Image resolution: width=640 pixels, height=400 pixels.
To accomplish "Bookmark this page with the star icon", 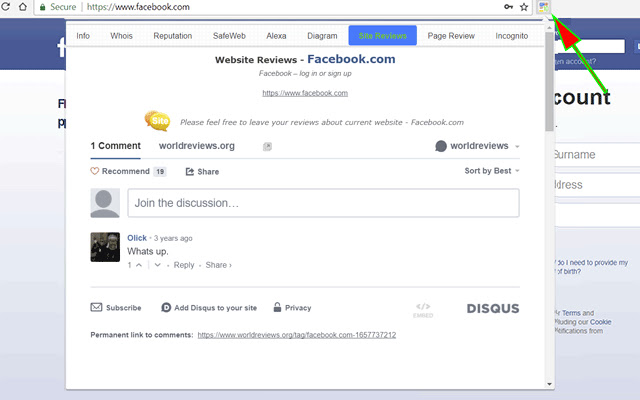I will click(x=524, y=7).
